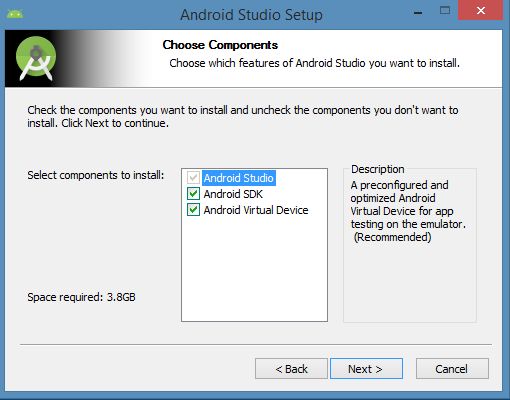The width and height of the screenshot is (510, 400).
Task: Click the 'Choose Components' heading
Action: [220, 45]
